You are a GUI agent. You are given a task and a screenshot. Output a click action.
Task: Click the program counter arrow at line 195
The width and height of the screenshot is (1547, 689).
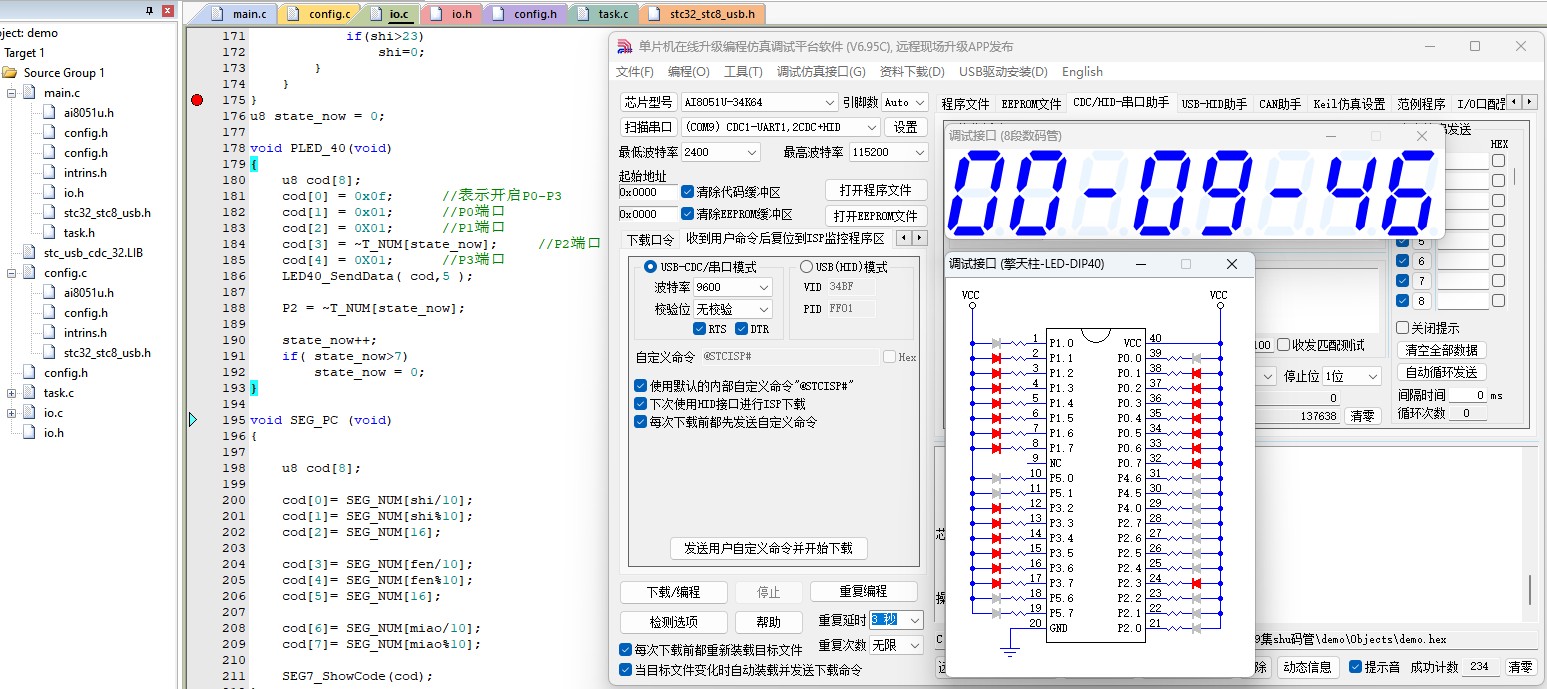click(x=193, y=420)
